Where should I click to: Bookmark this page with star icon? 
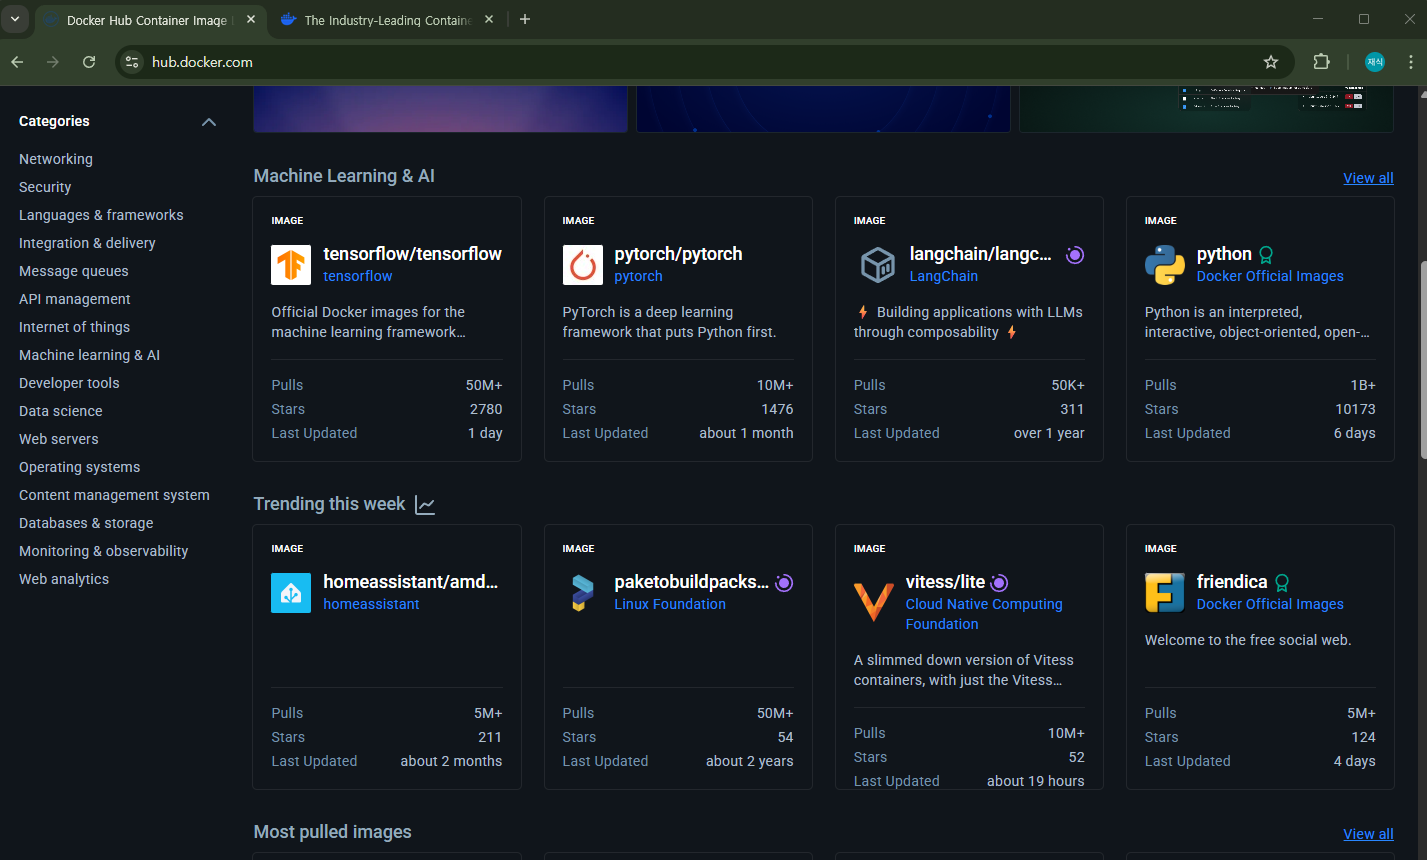[x=1271, y=62]
